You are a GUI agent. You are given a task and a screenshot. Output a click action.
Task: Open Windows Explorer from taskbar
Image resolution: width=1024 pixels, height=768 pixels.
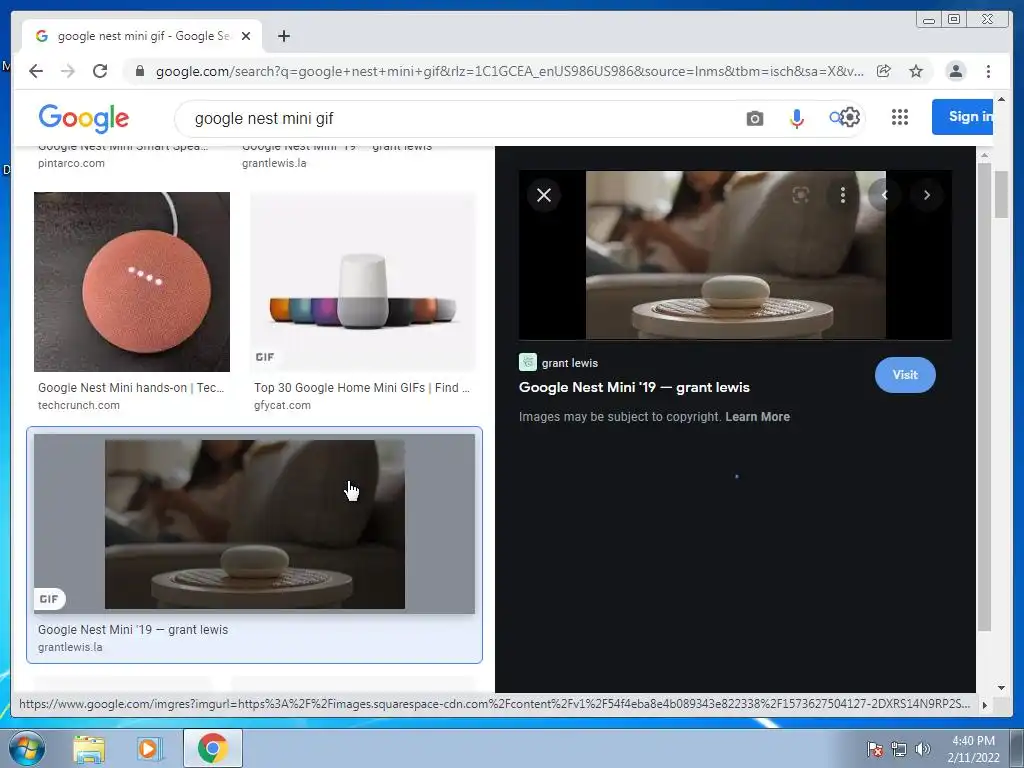click(x=89, y=748)
